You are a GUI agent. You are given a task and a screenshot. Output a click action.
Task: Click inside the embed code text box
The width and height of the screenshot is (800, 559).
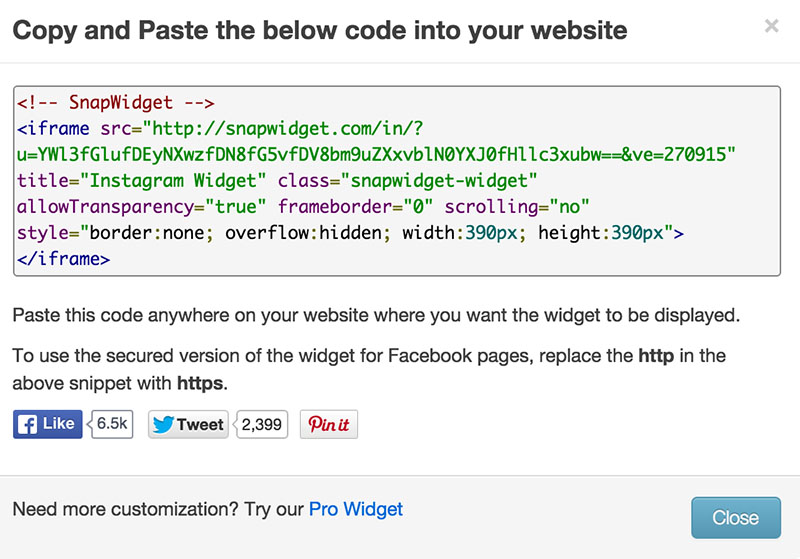(x=397, y=181)
